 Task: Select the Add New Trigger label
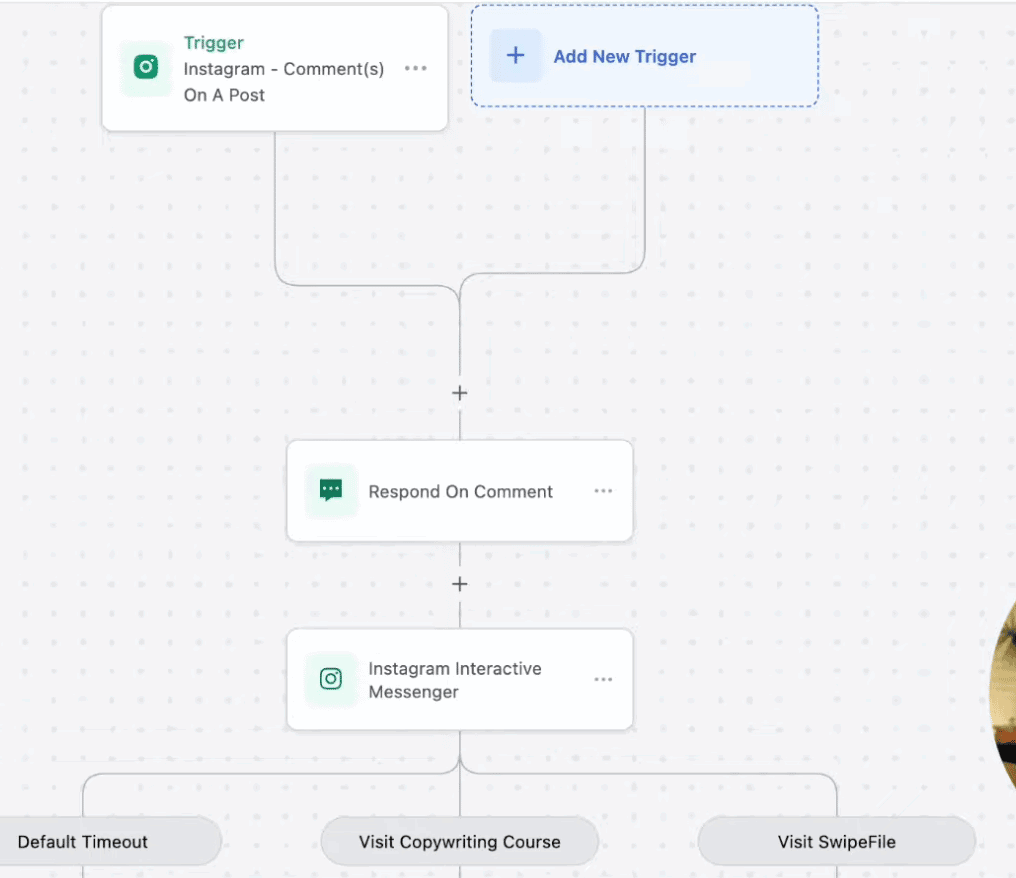[624, 57]
